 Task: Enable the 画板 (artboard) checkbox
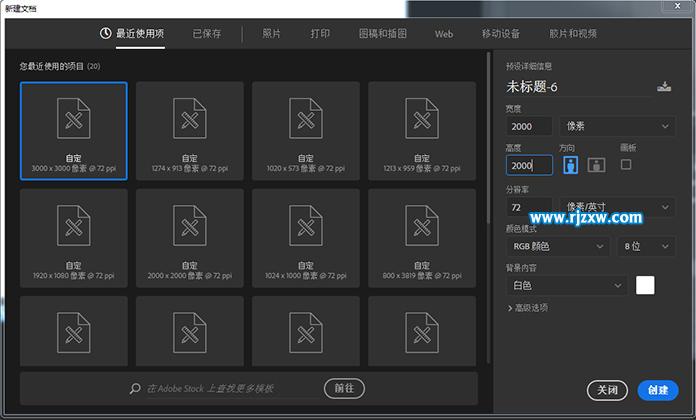[626, 165]
